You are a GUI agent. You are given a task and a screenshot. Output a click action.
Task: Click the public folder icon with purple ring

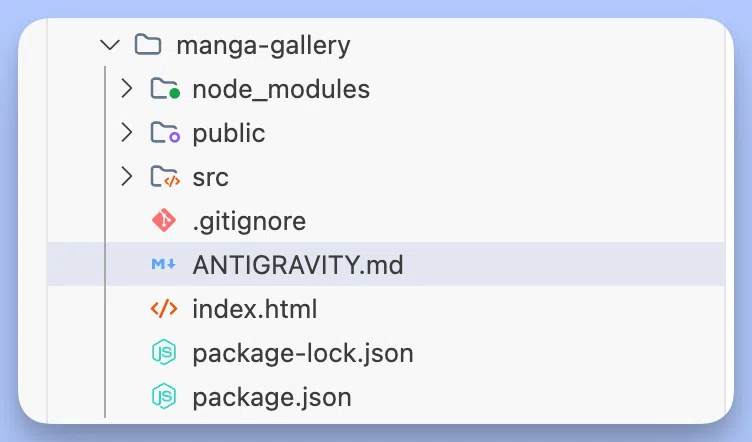(x=165, y=133)
